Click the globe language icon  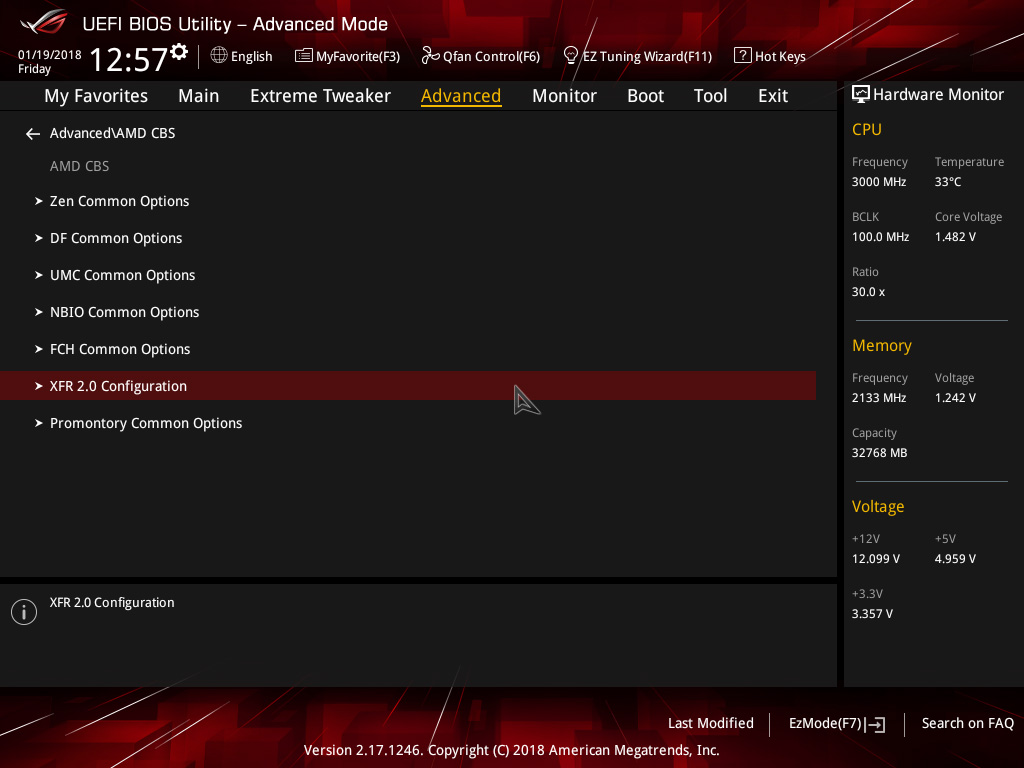click(219, 56)
